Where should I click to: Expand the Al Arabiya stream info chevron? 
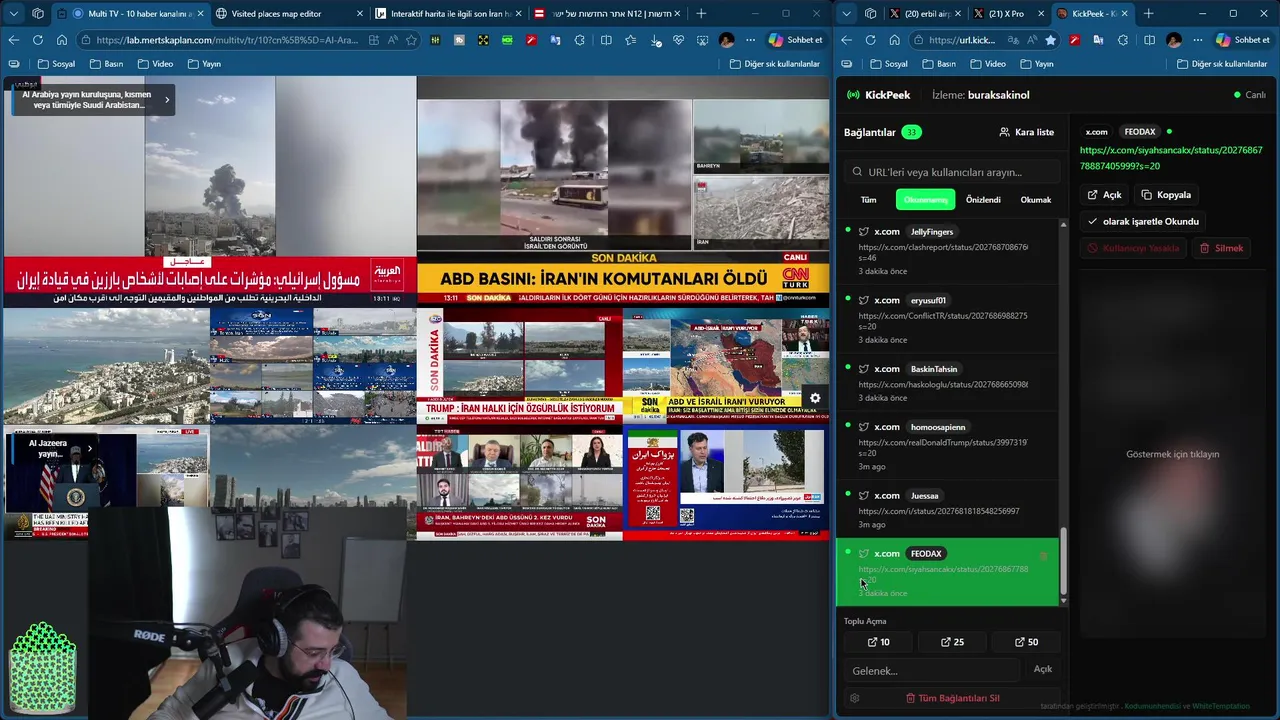tap(167, 99)
